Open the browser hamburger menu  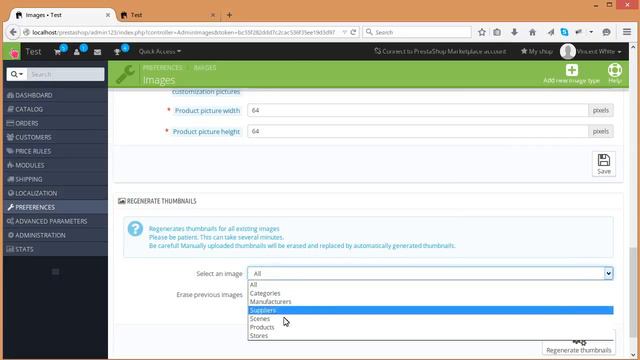pyautogui.click(x=627, y=32)
